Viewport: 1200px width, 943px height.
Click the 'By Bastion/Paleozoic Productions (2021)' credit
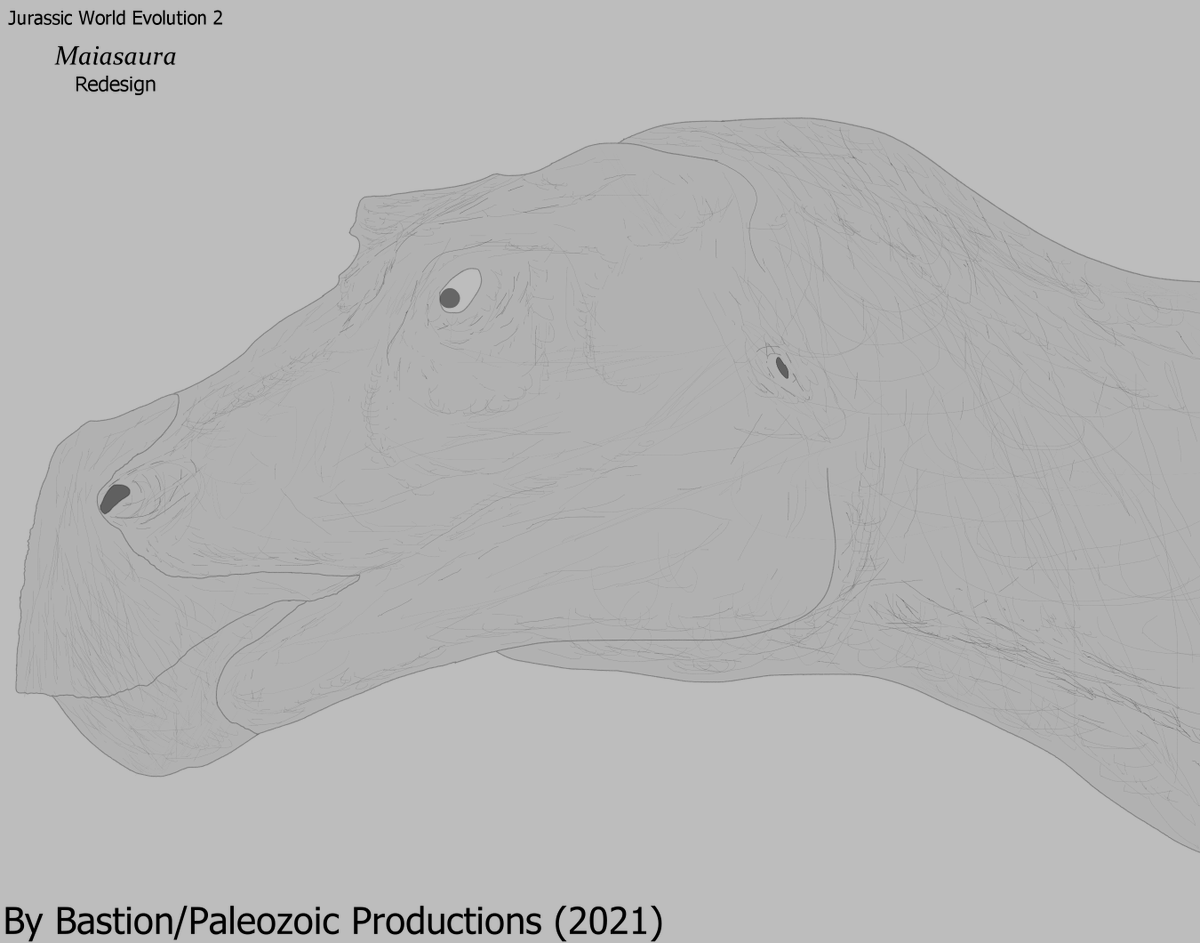333,921
